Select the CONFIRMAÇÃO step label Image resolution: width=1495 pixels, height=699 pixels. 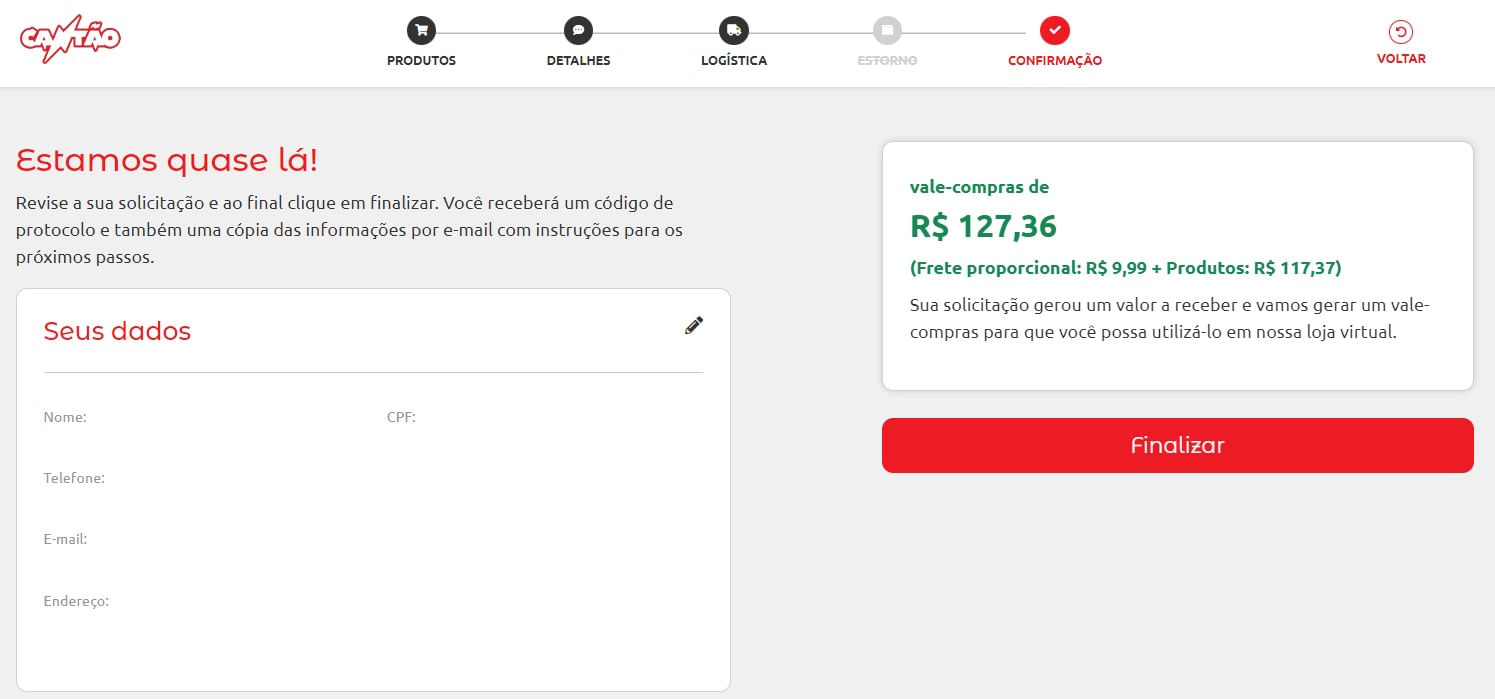point(1055,60)
